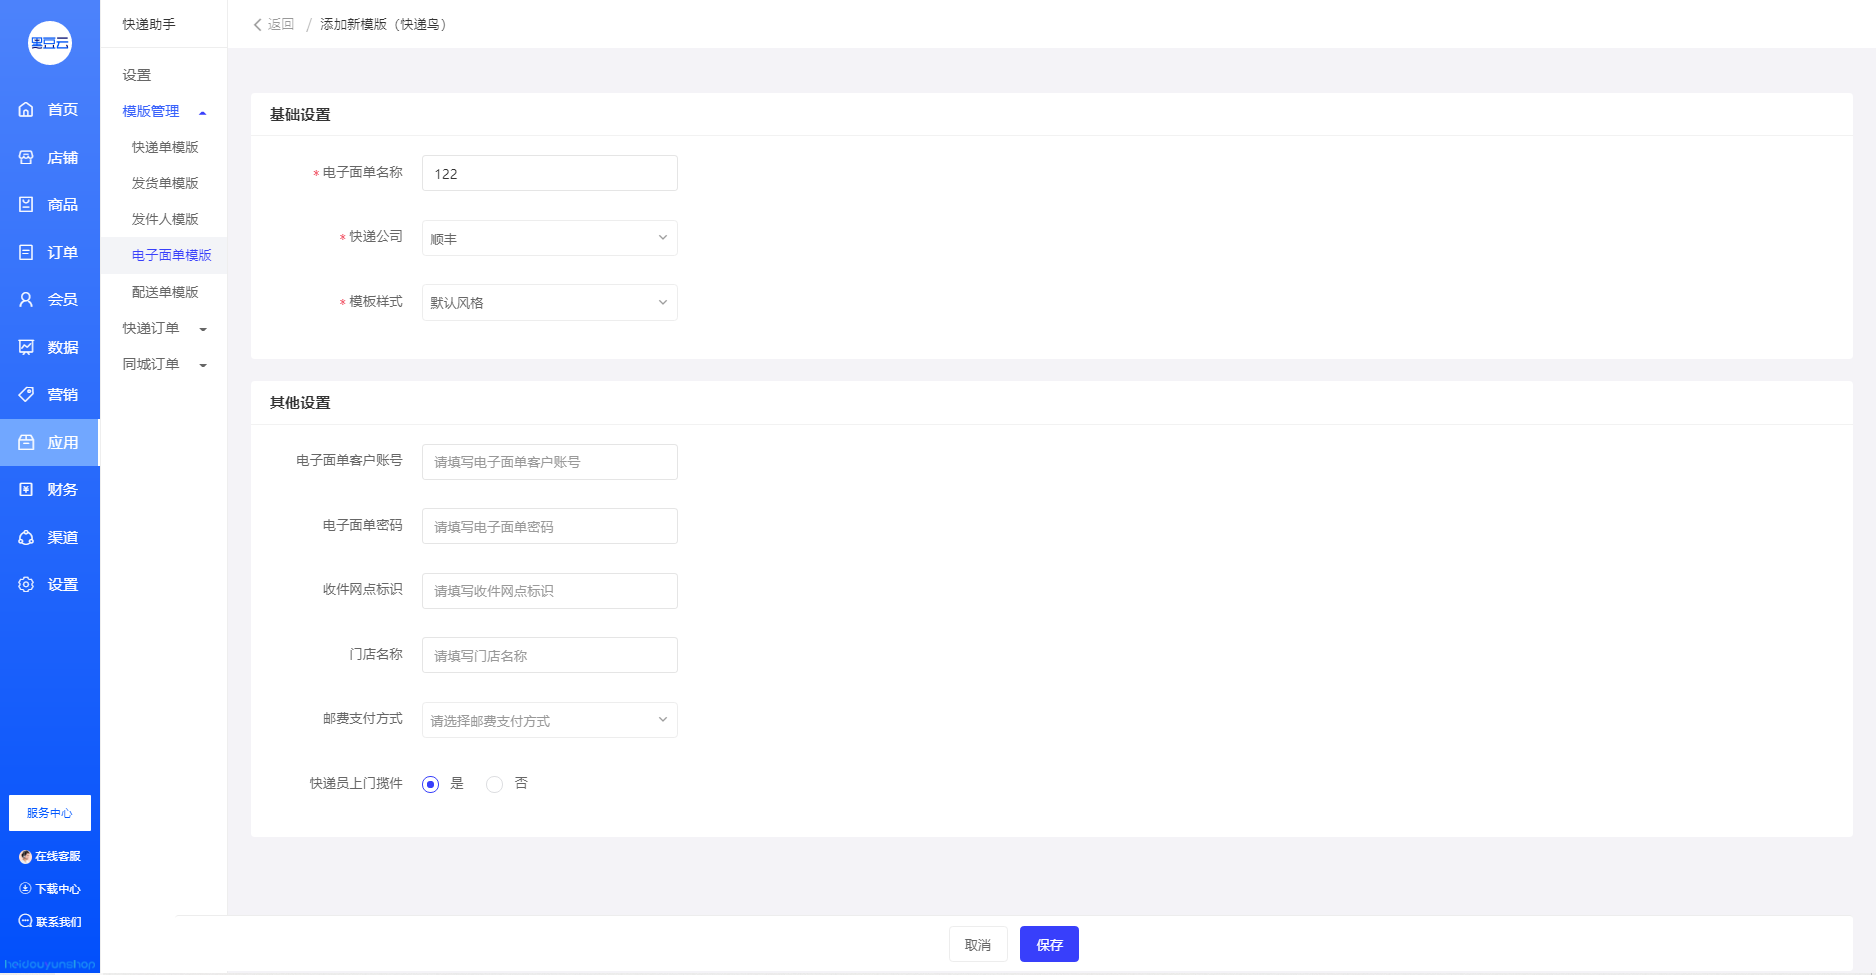
Task: Collapse the 模版管理 menu section
Action: coord(164,112)
